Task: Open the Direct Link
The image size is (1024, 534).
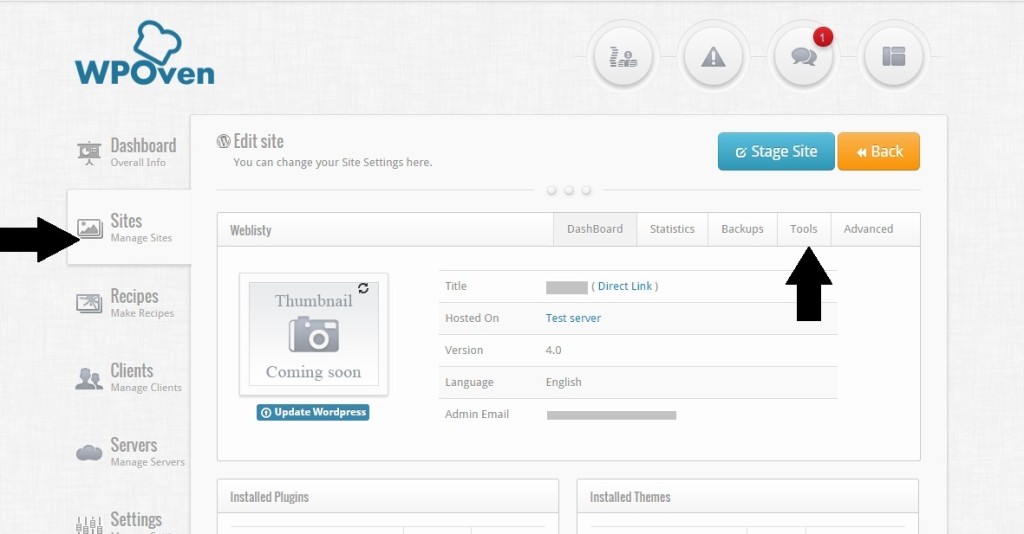Action: coord(625,286)
